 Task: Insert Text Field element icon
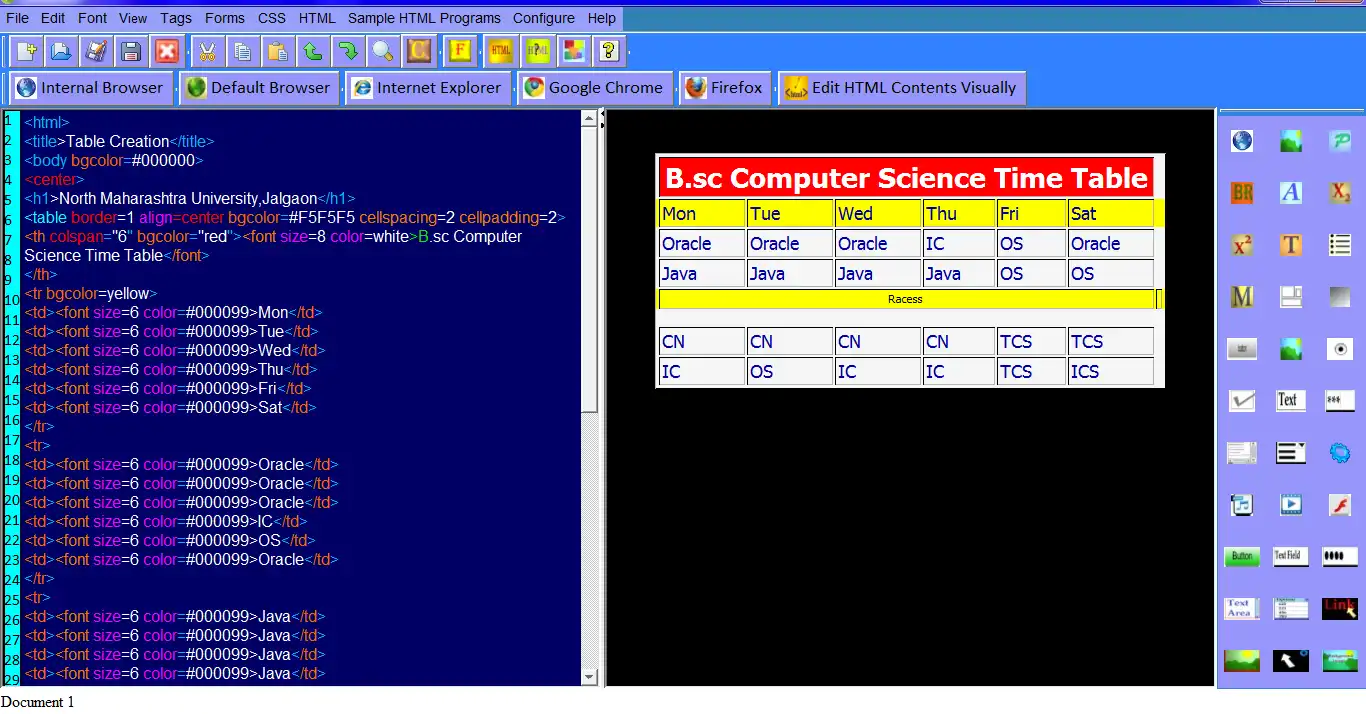[x=1291, y=556]
